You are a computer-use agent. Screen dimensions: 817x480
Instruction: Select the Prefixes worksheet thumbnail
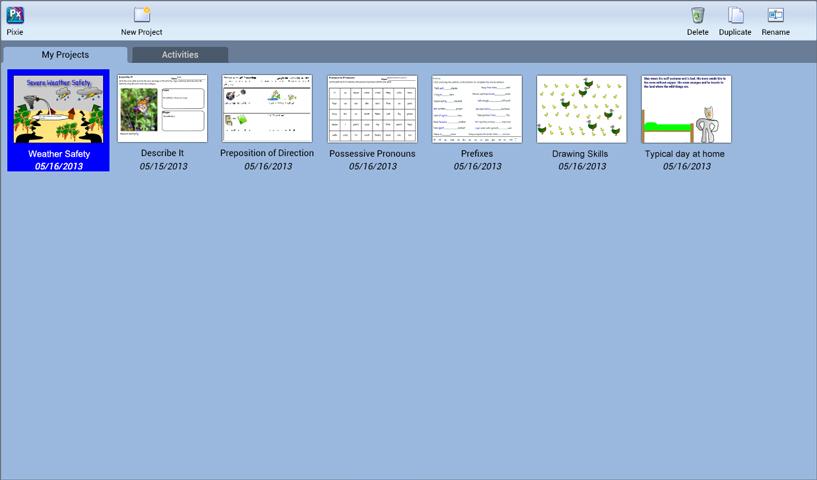[x=477, y=109]
